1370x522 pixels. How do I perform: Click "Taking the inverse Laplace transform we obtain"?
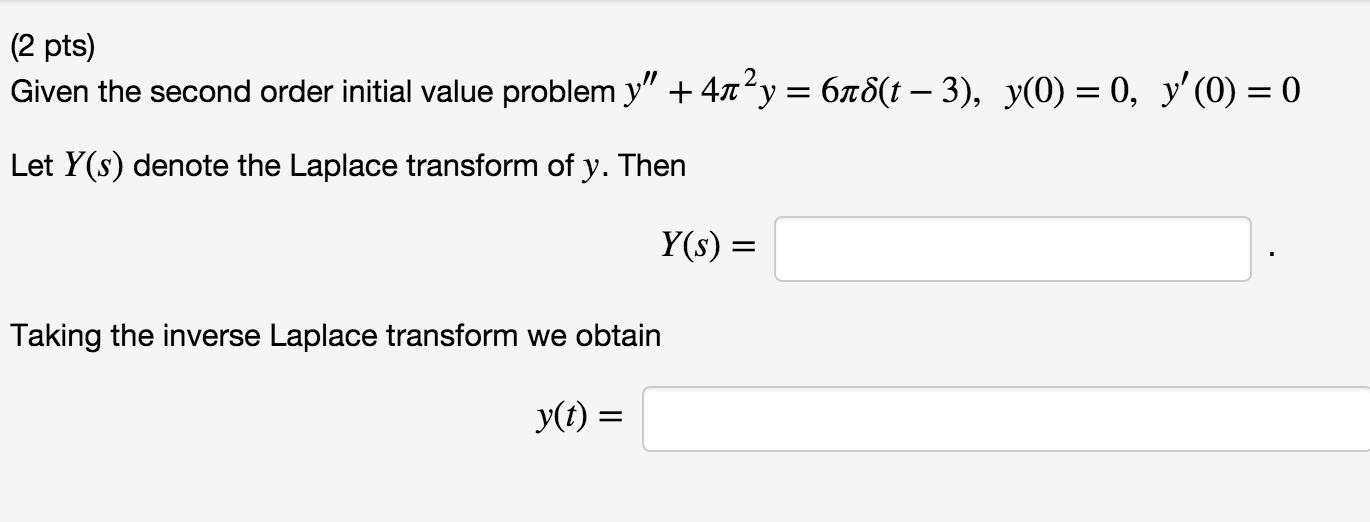pos(336,335)
